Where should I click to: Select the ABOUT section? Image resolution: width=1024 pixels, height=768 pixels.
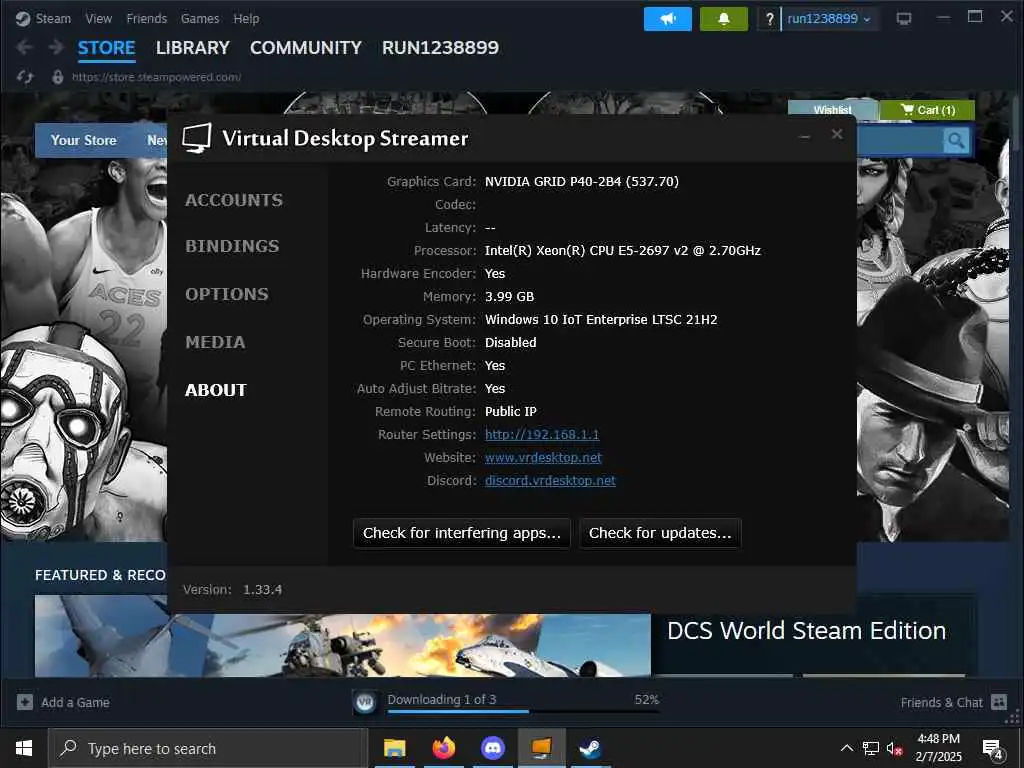click(x=216, y=390)
